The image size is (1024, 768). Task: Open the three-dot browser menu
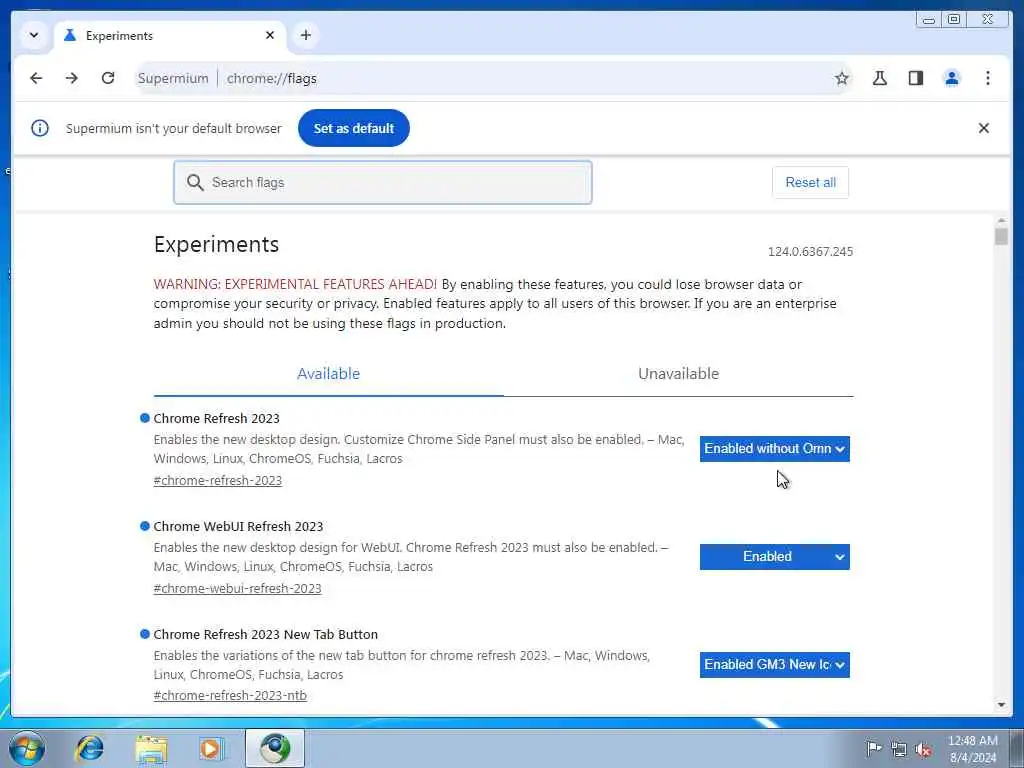point(987,78)
